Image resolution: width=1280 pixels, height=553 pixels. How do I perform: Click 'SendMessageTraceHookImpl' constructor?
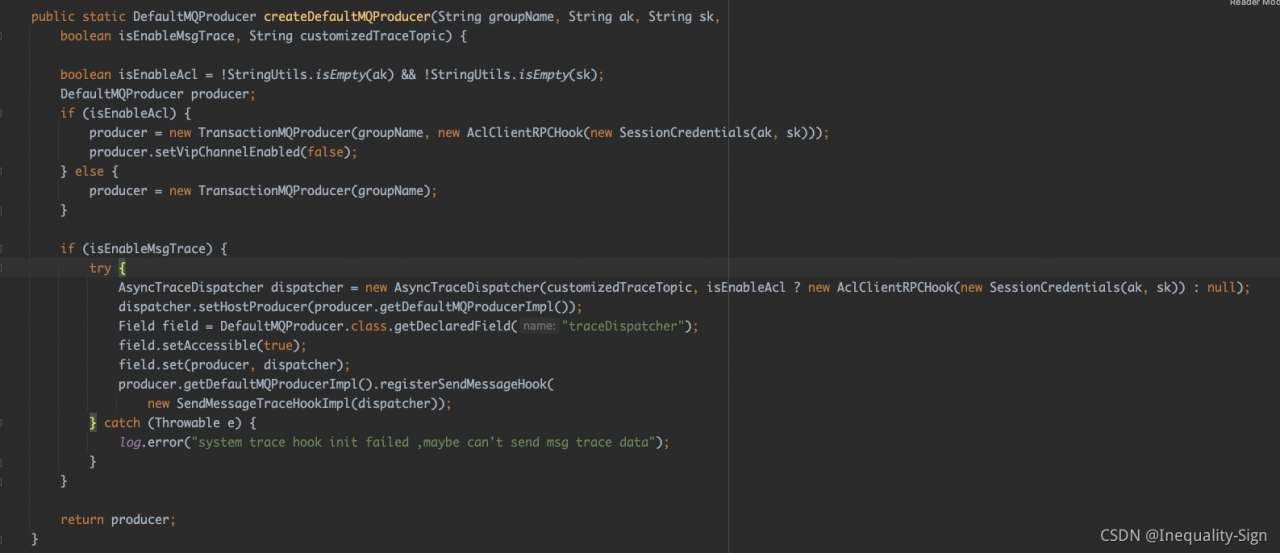[264, 403]
